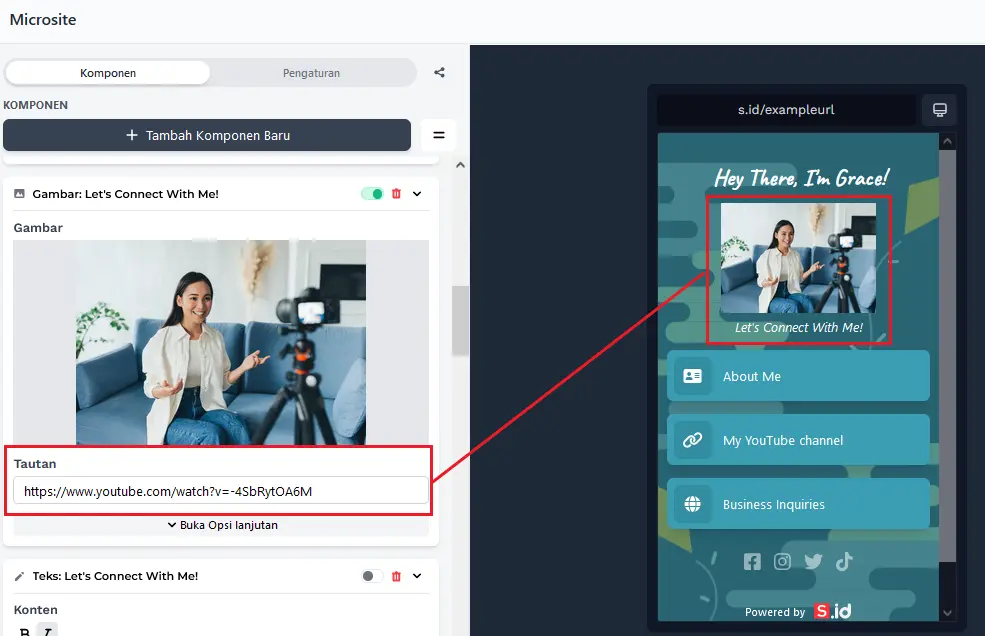Screen dimensions: 985x636
Task: Delete the Teks component with trash icon
Action: (396, 576)
